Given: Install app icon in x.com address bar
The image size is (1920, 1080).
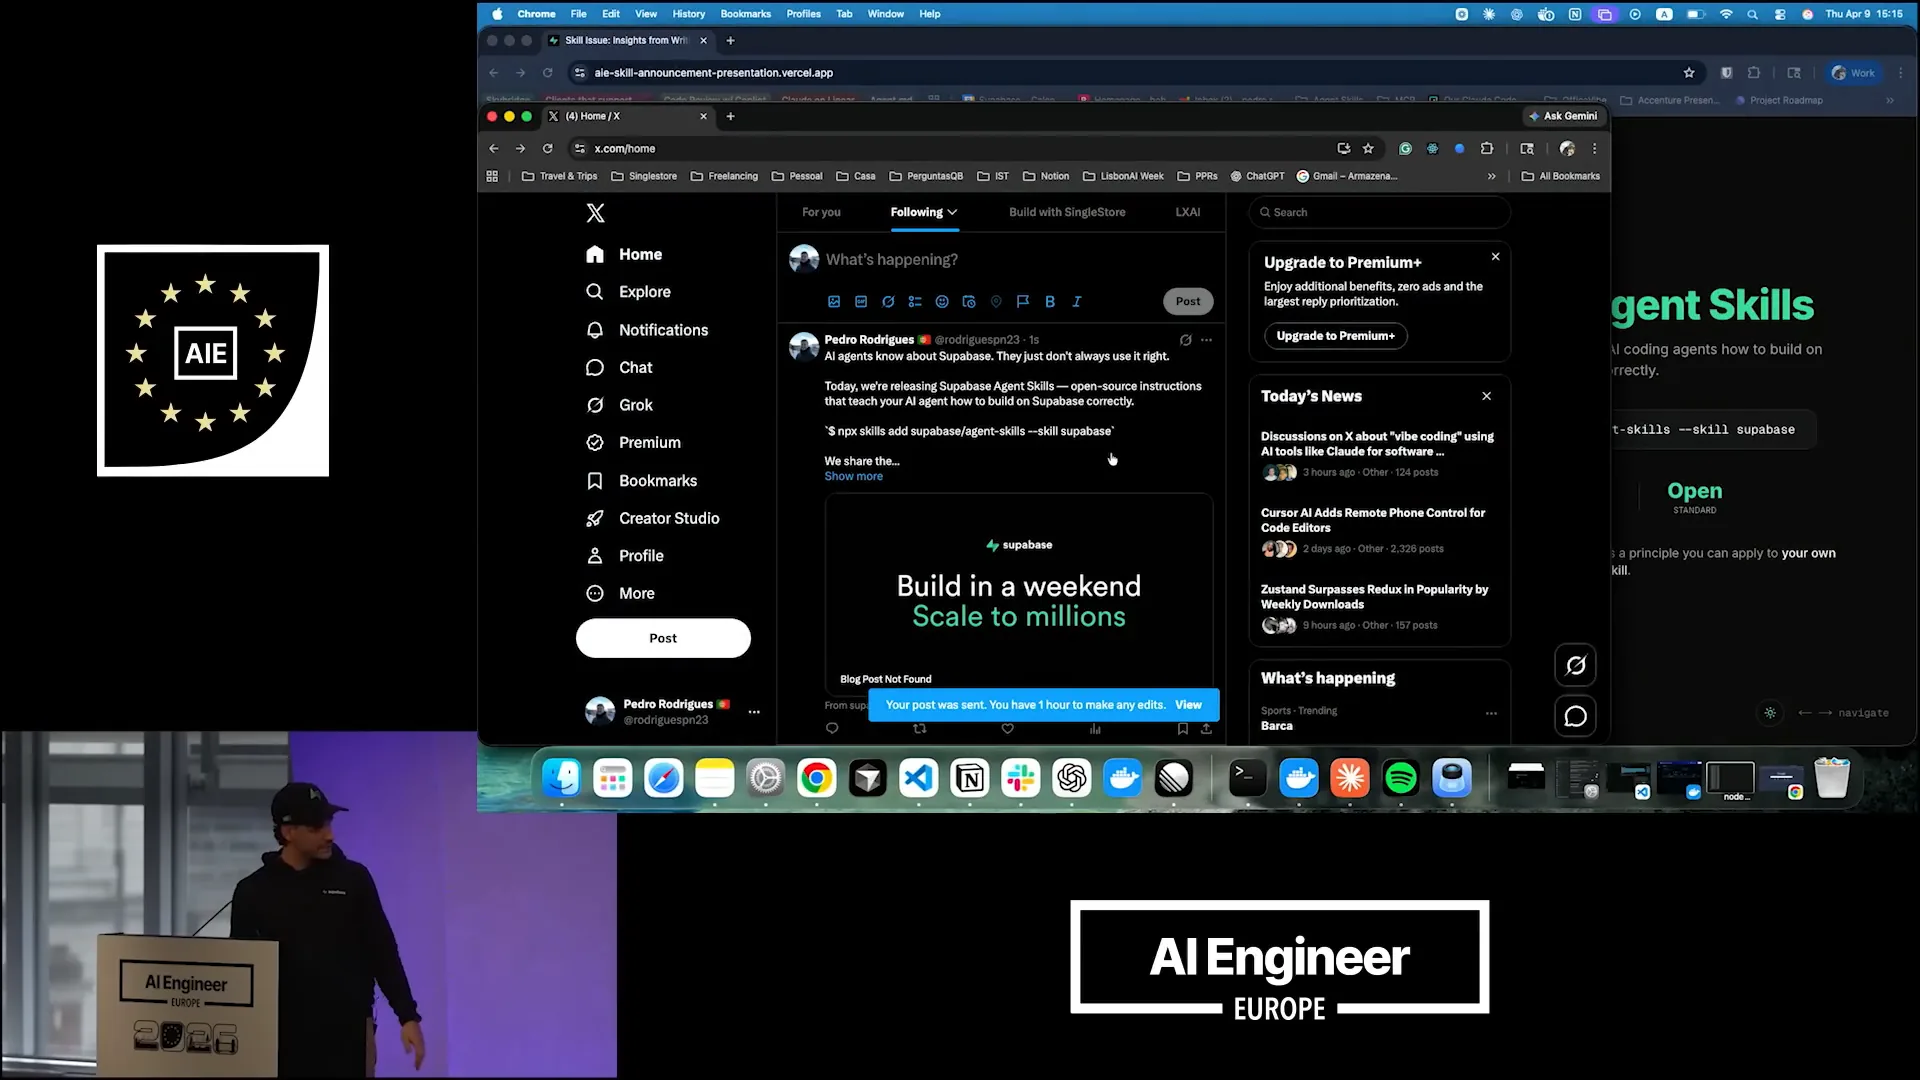Looking at the screenshot, I should coord(1344,148).
